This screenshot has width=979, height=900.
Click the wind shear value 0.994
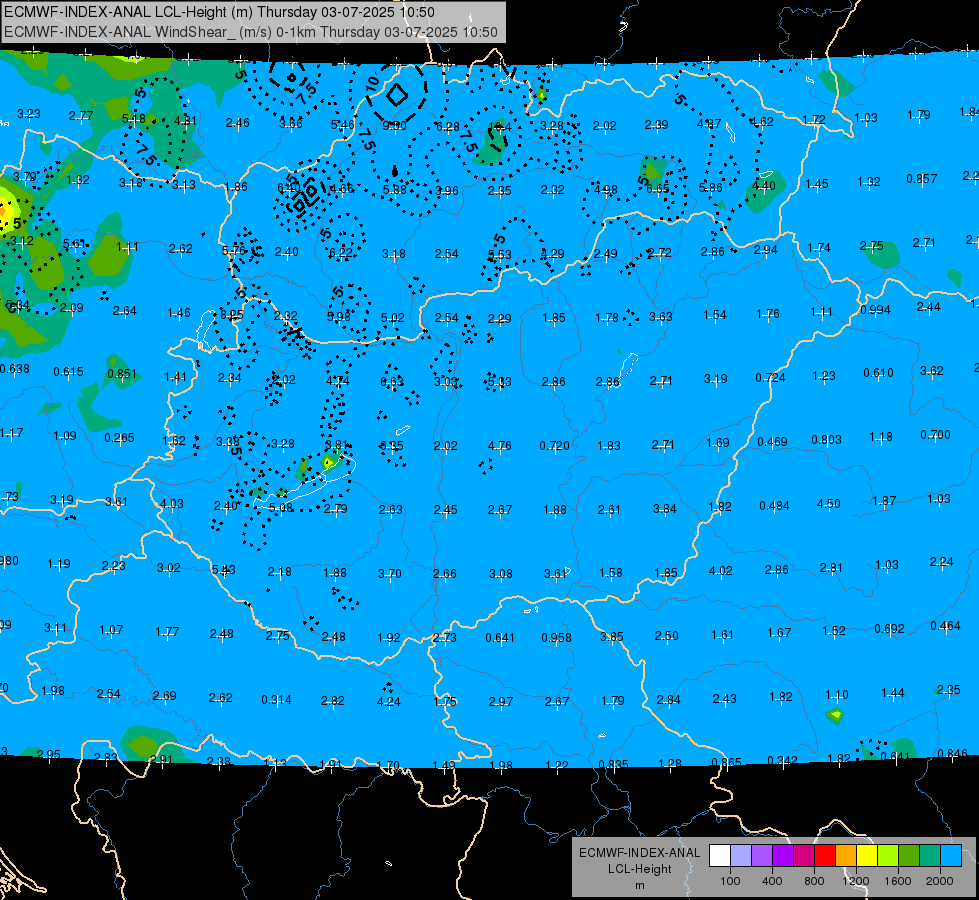(875, 310)
